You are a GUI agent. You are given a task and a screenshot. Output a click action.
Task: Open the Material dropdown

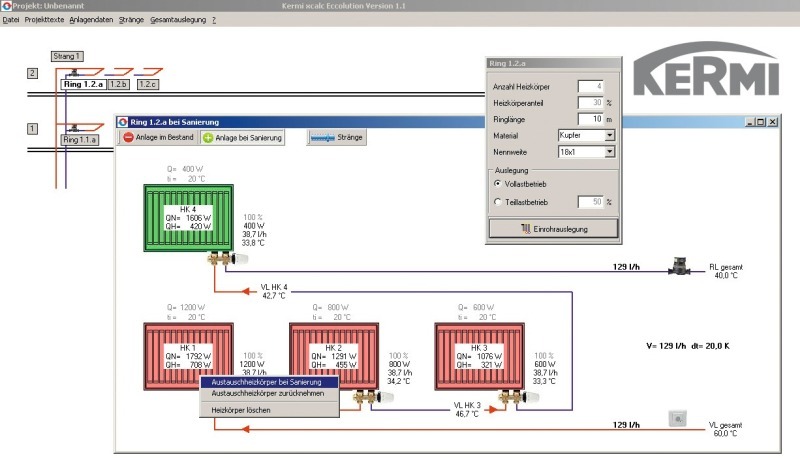pos(610,135)
